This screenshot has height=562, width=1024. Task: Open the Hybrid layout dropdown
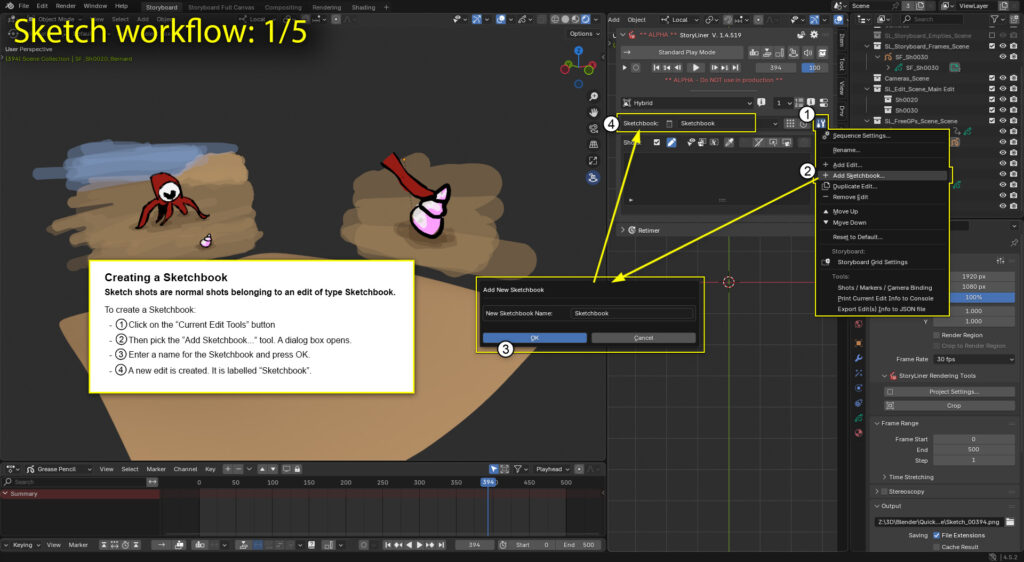tap(687, 103)
